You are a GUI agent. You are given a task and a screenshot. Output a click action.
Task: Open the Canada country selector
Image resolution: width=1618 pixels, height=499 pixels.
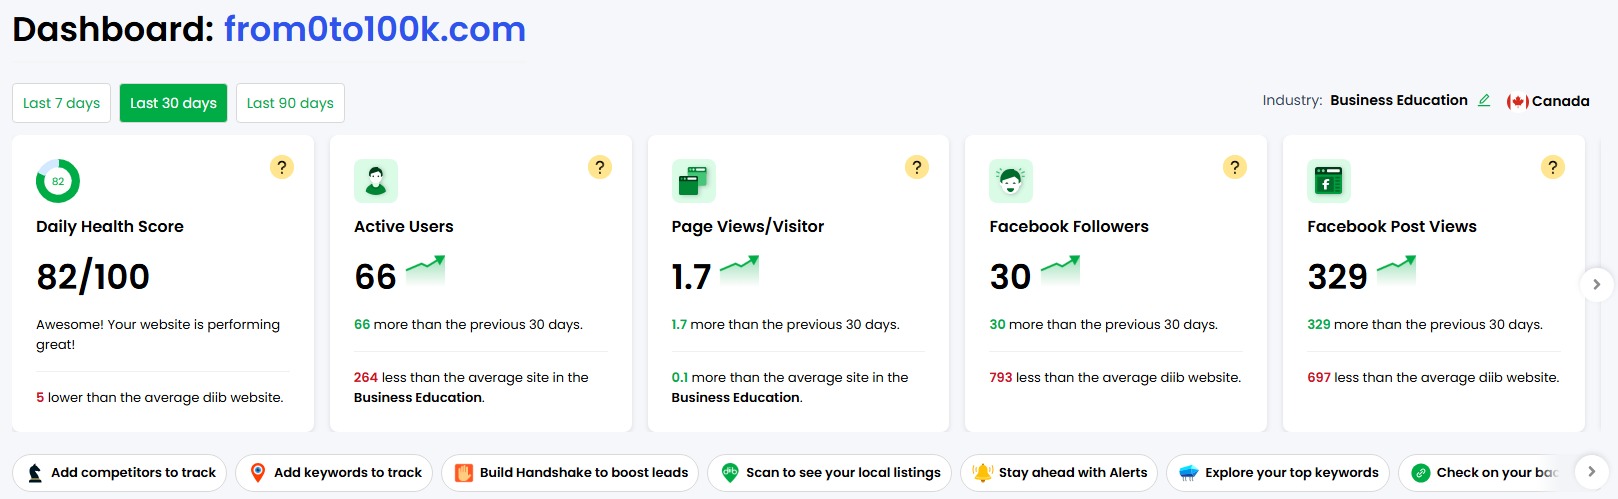1548,101
